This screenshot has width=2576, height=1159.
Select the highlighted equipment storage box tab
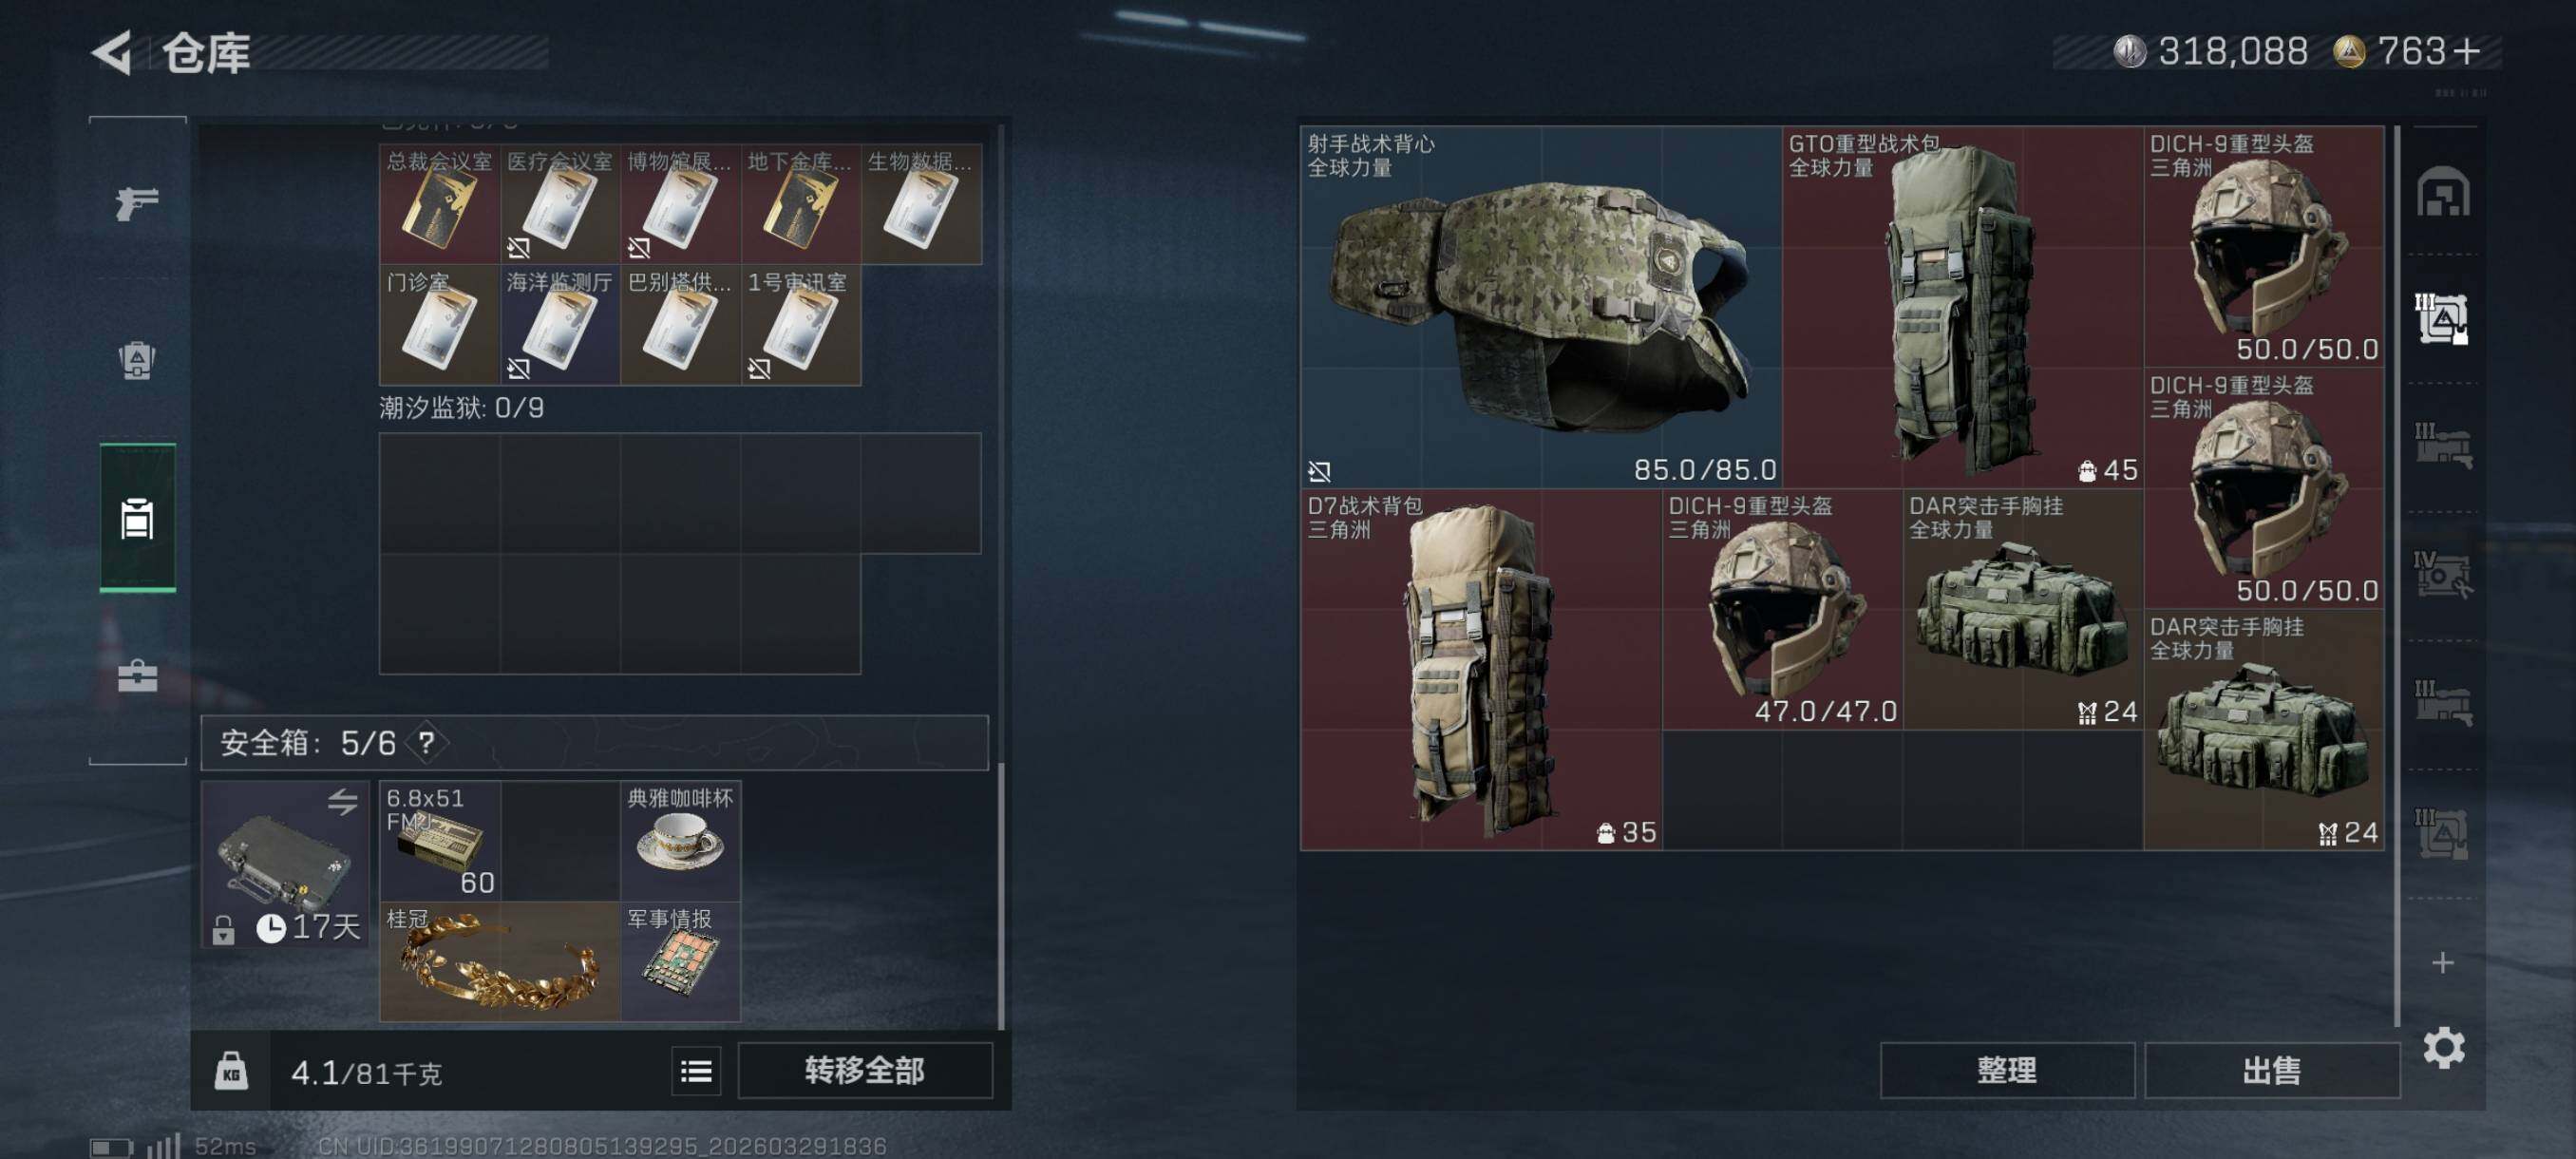2442,319
